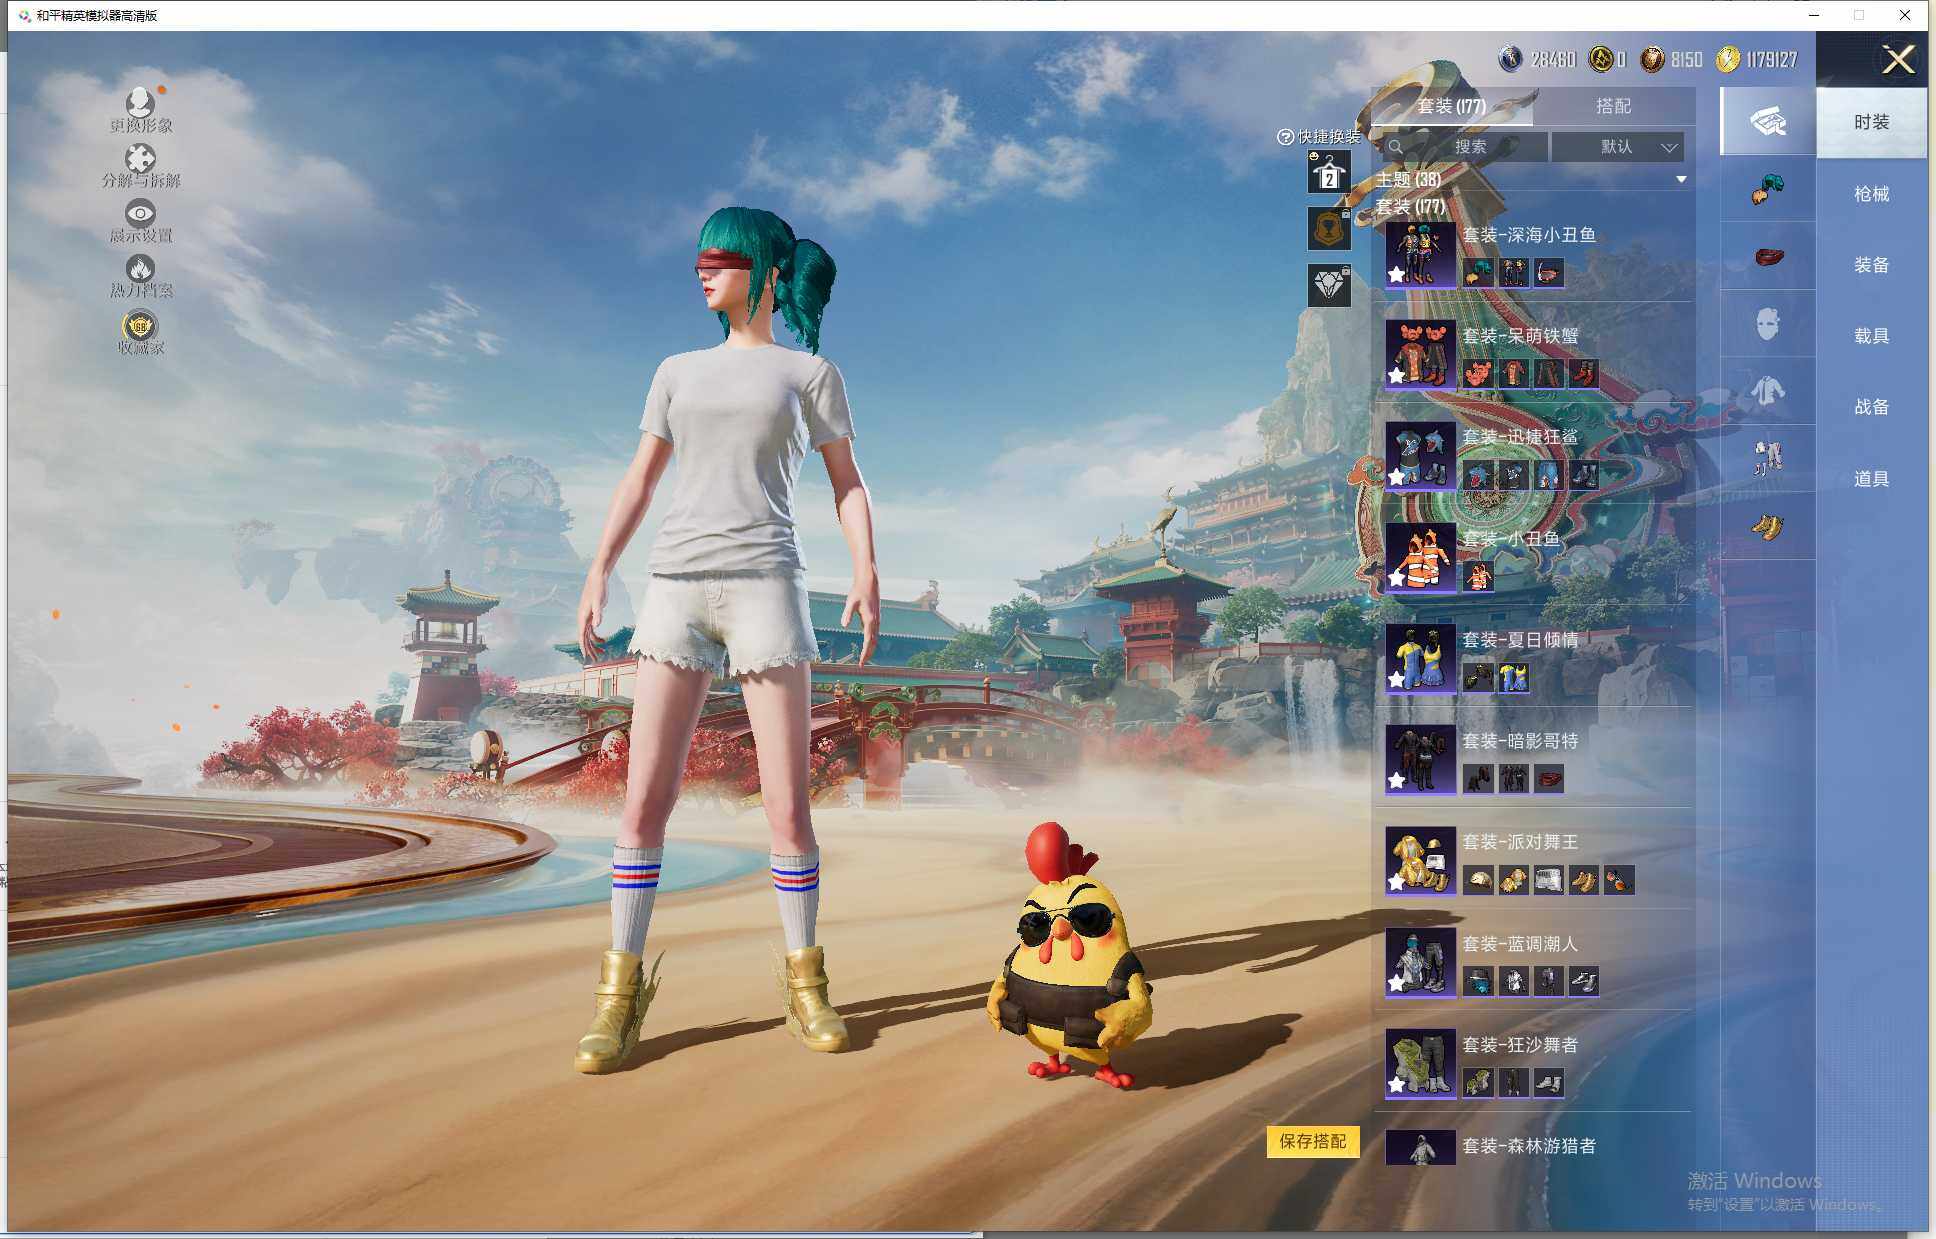This screenshot has height=1239, width=1936.
Task: Toggle favorite star on 套装-派对舞王
Action: tap(1396, 882)
